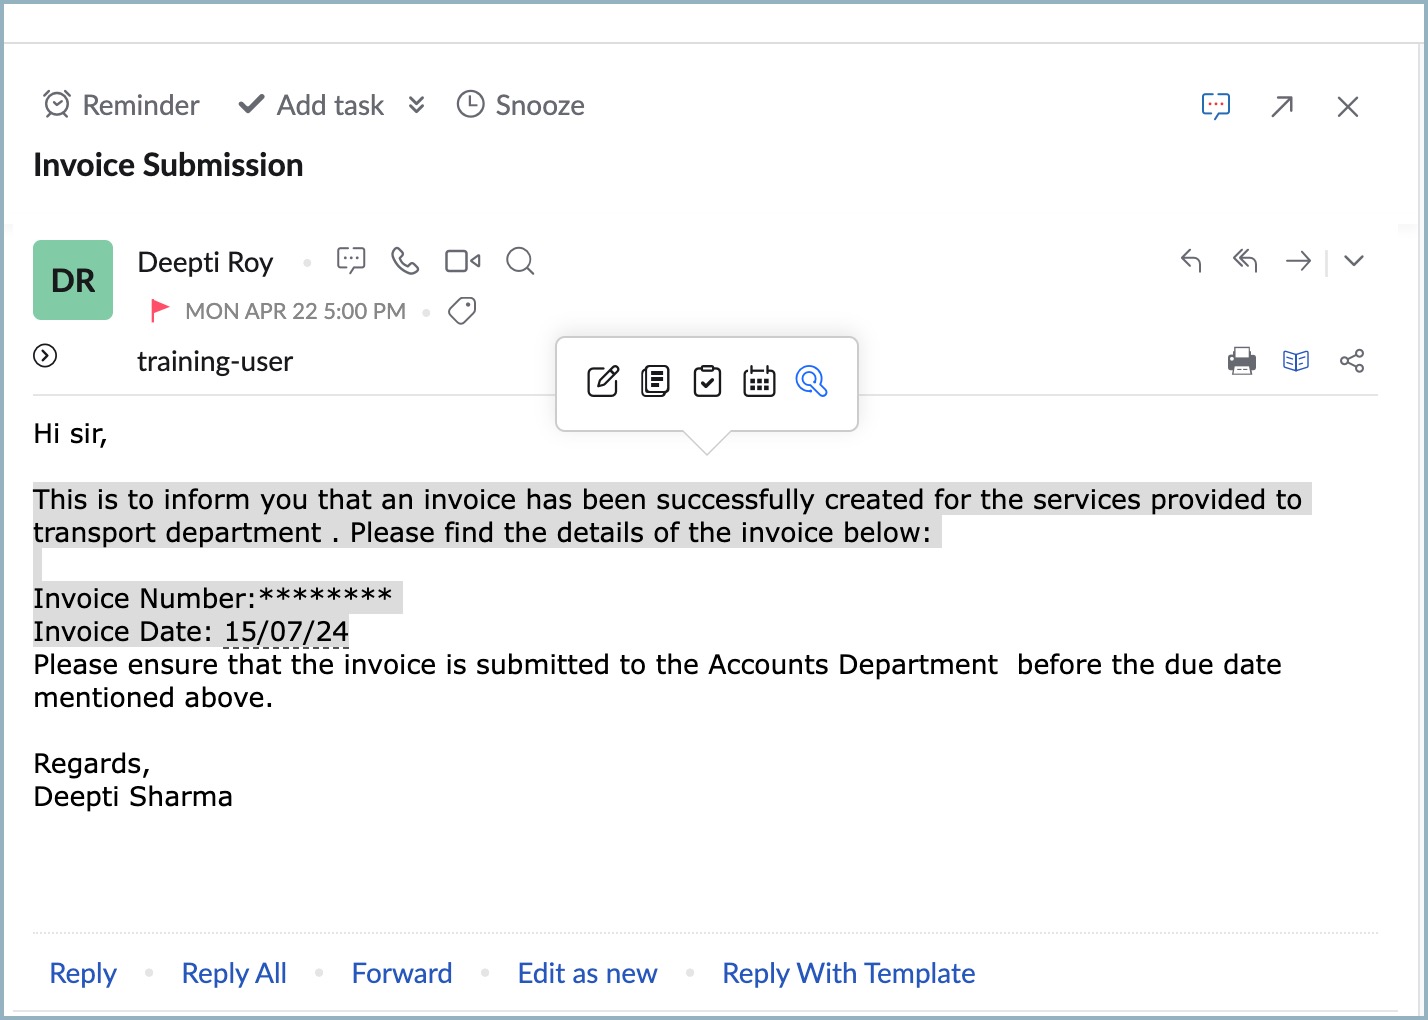Open the more actions chevron beside forward arrow
This screenshot has height=1020, width=1428.
point(1354,261)
